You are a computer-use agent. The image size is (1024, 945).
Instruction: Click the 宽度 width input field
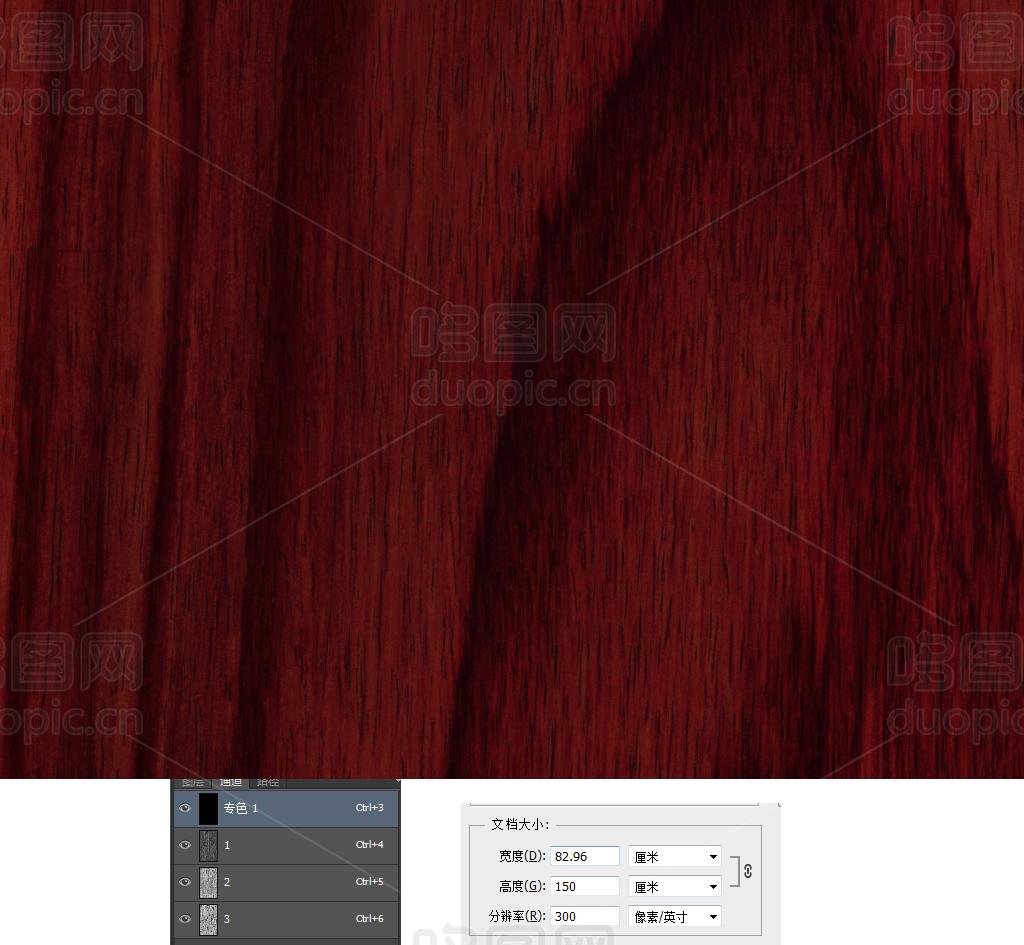click(584, 857)
